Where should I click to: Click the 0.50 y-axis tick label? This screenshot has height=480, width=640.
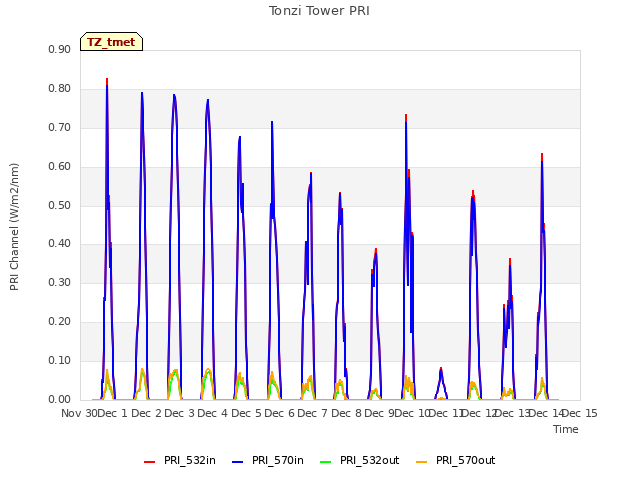pyautogui.click(x=60, y=205)
